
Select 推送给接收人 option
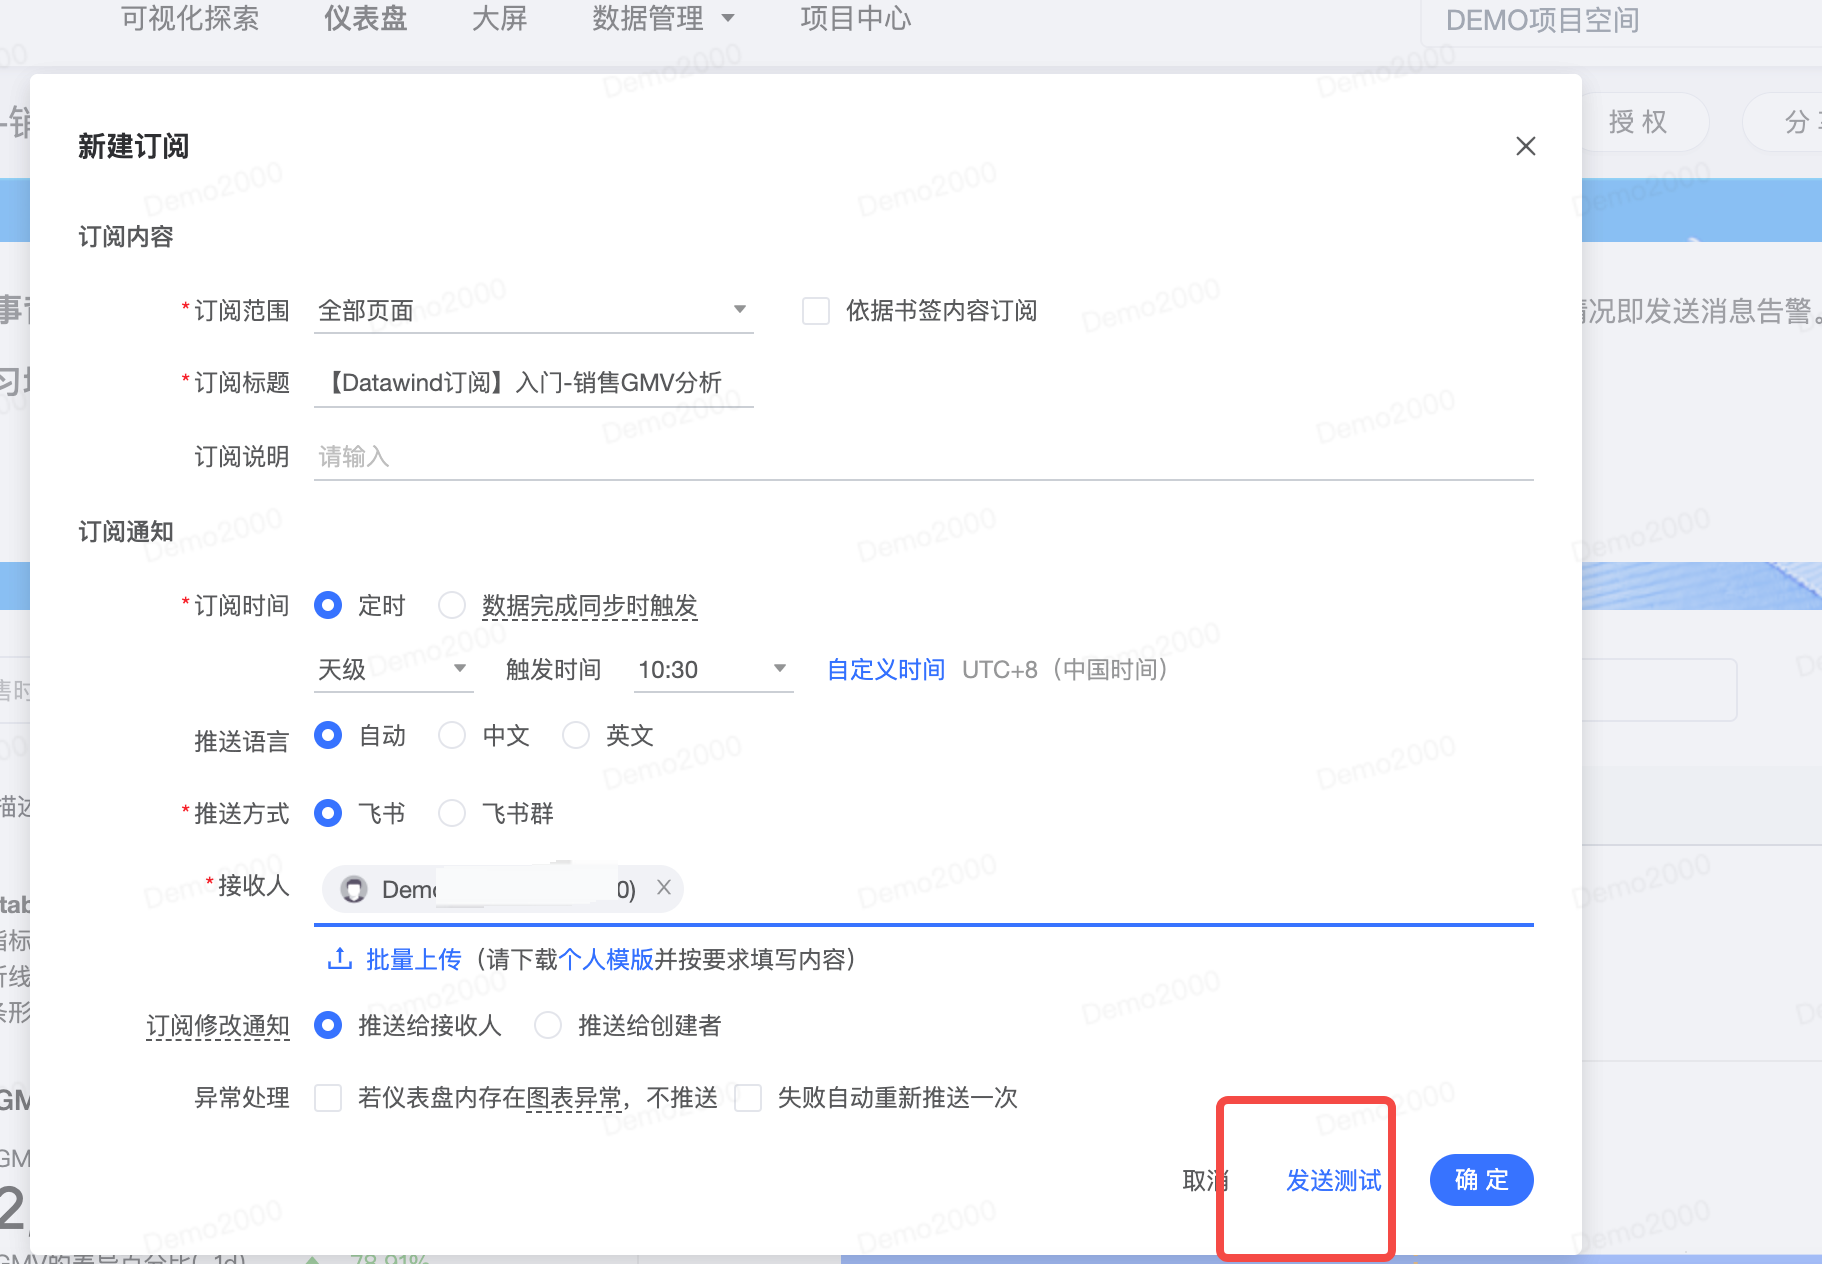[x=328, y=1025]
